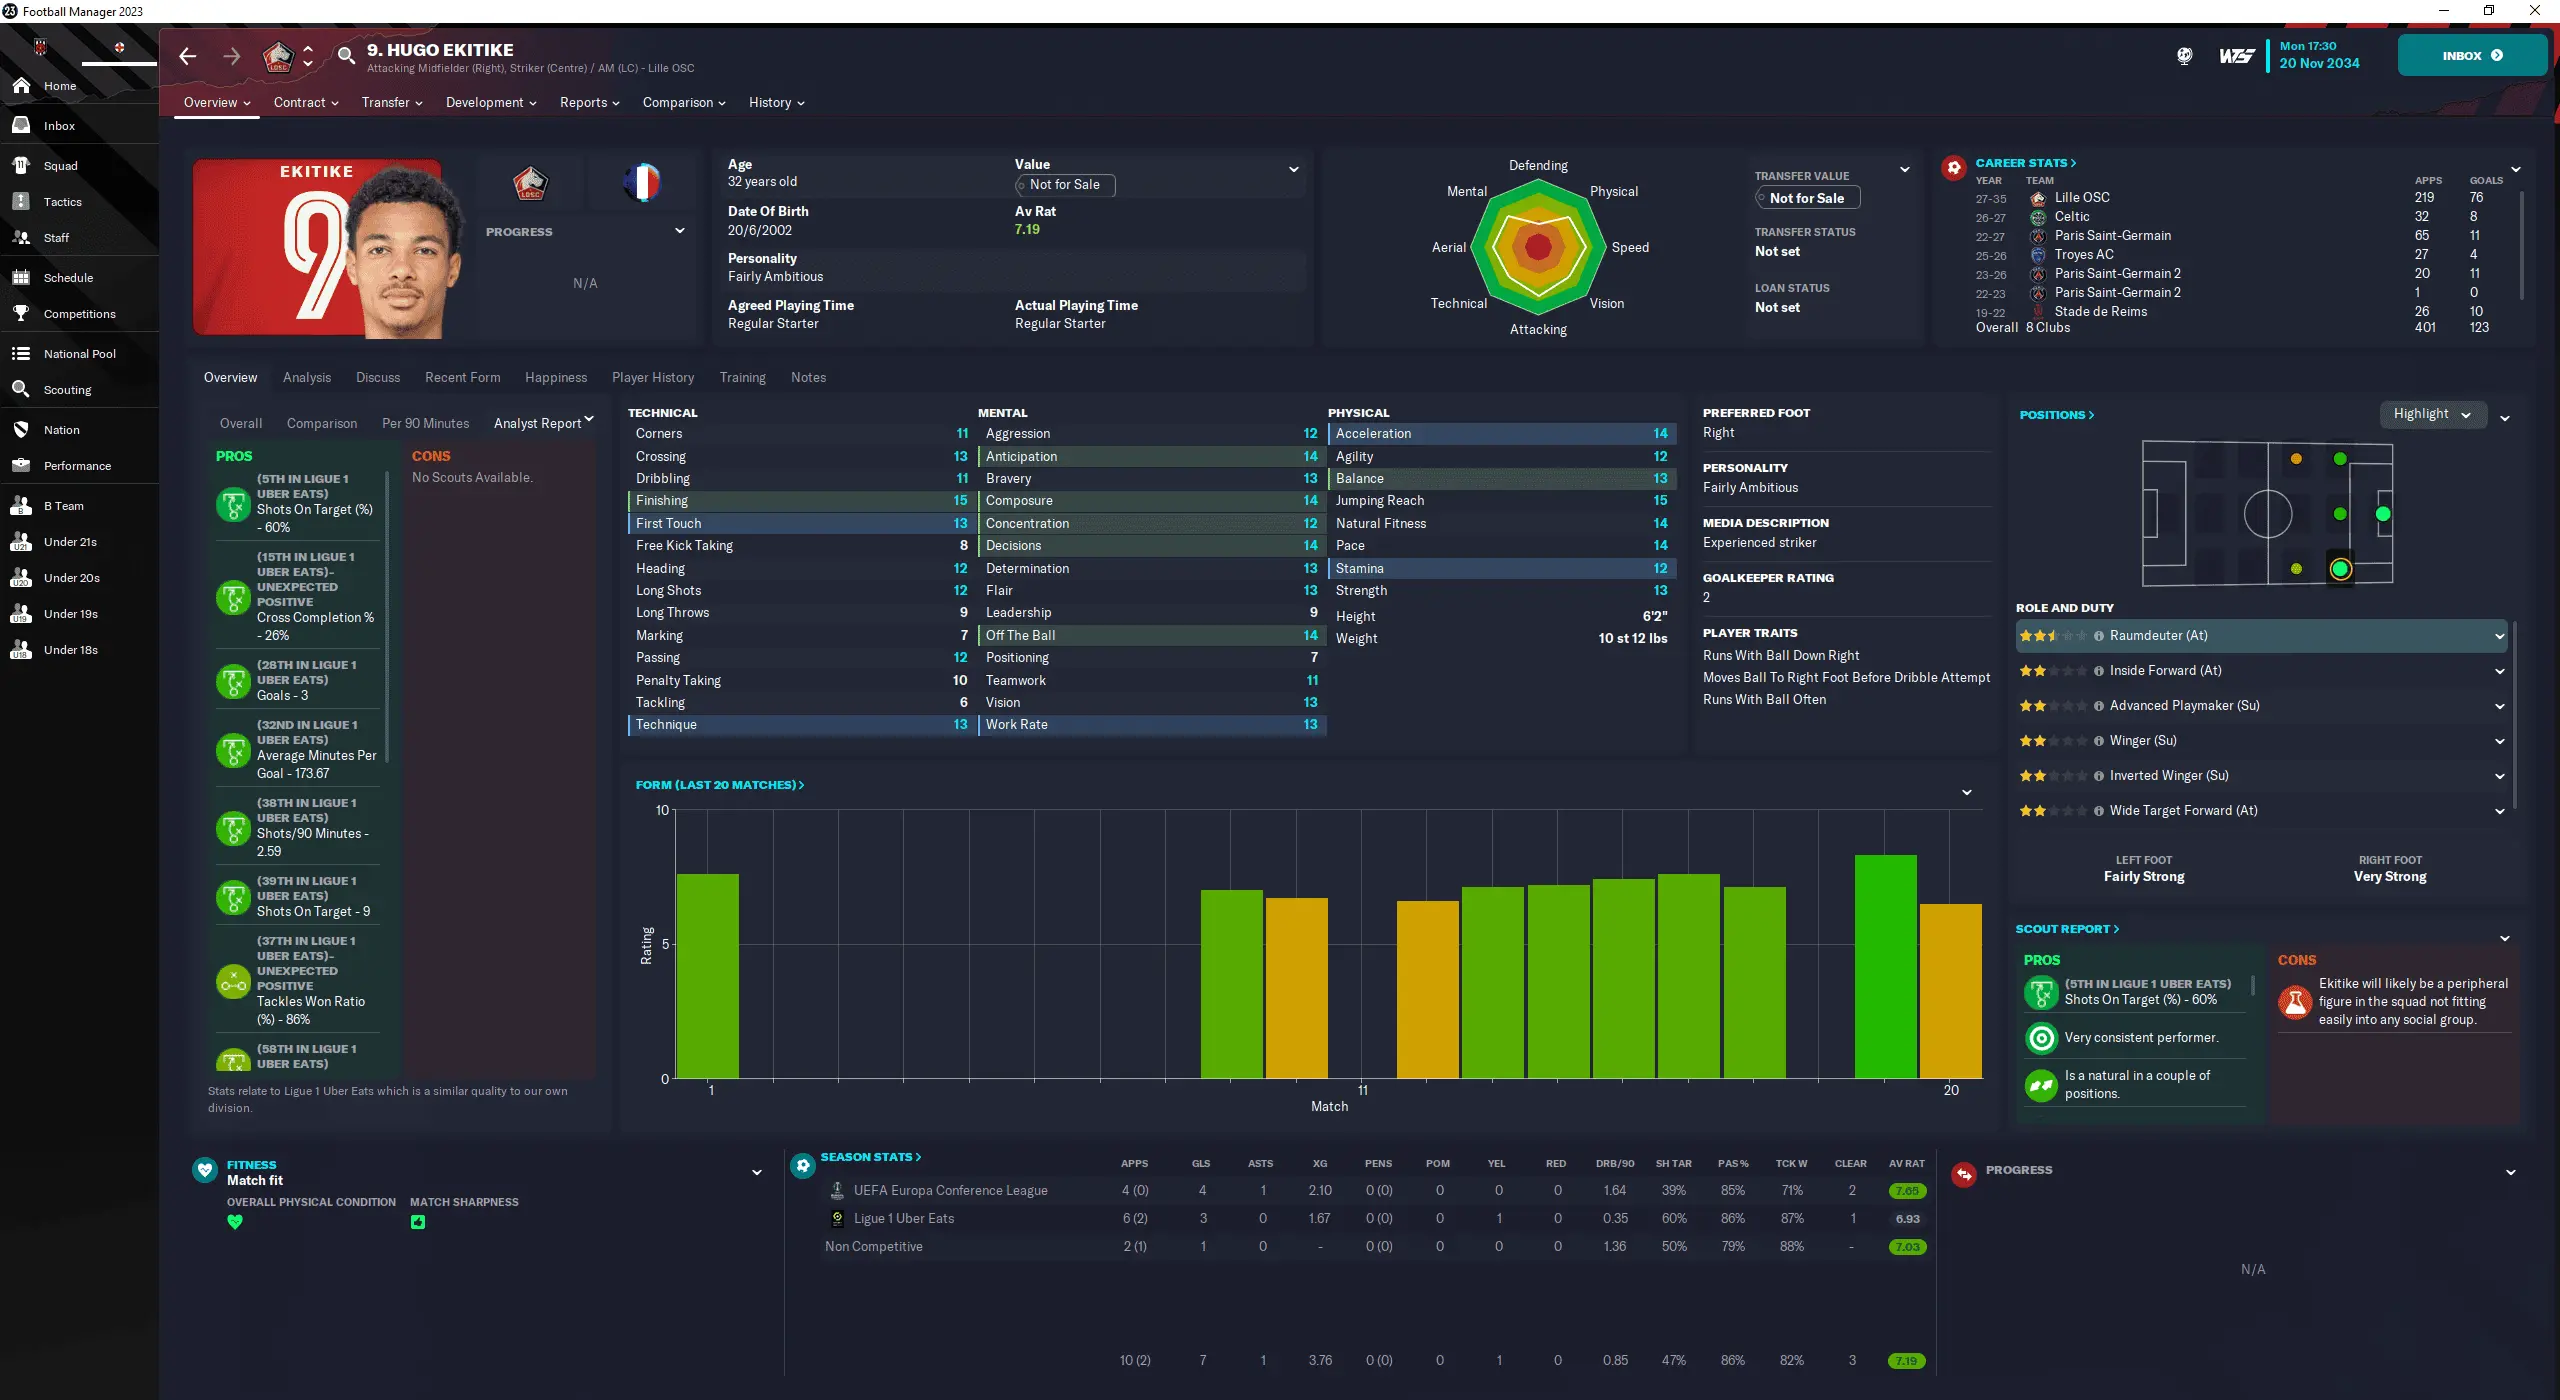Open the Highlight dropdown
This screenshot has width=2560, height=1400.
[2432, 414]
